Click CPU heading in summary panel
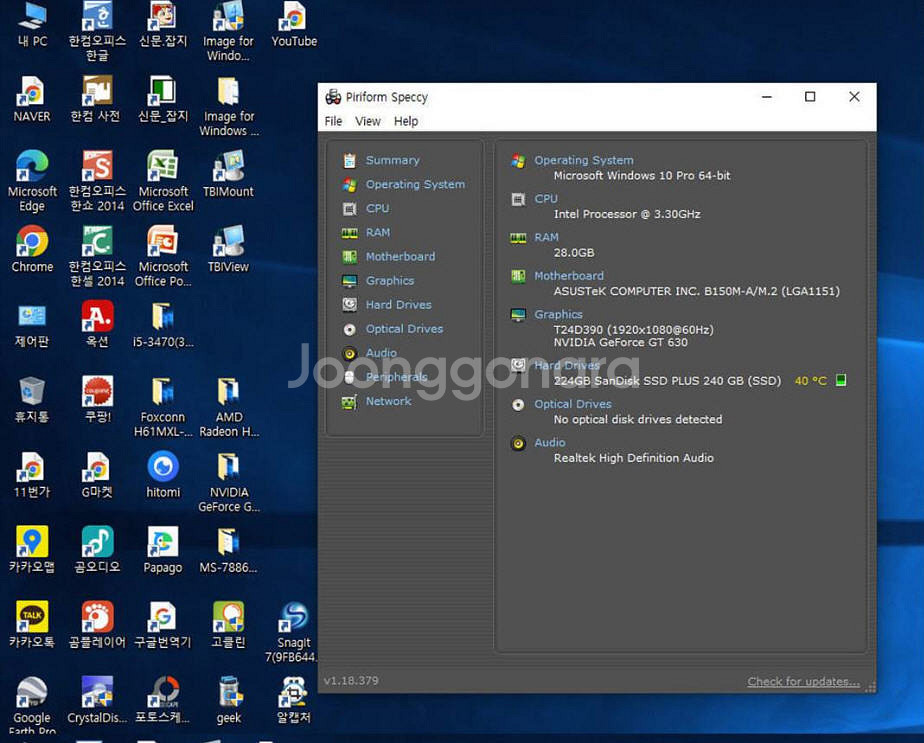Screen dimensions: 924x743 (546, 199)
